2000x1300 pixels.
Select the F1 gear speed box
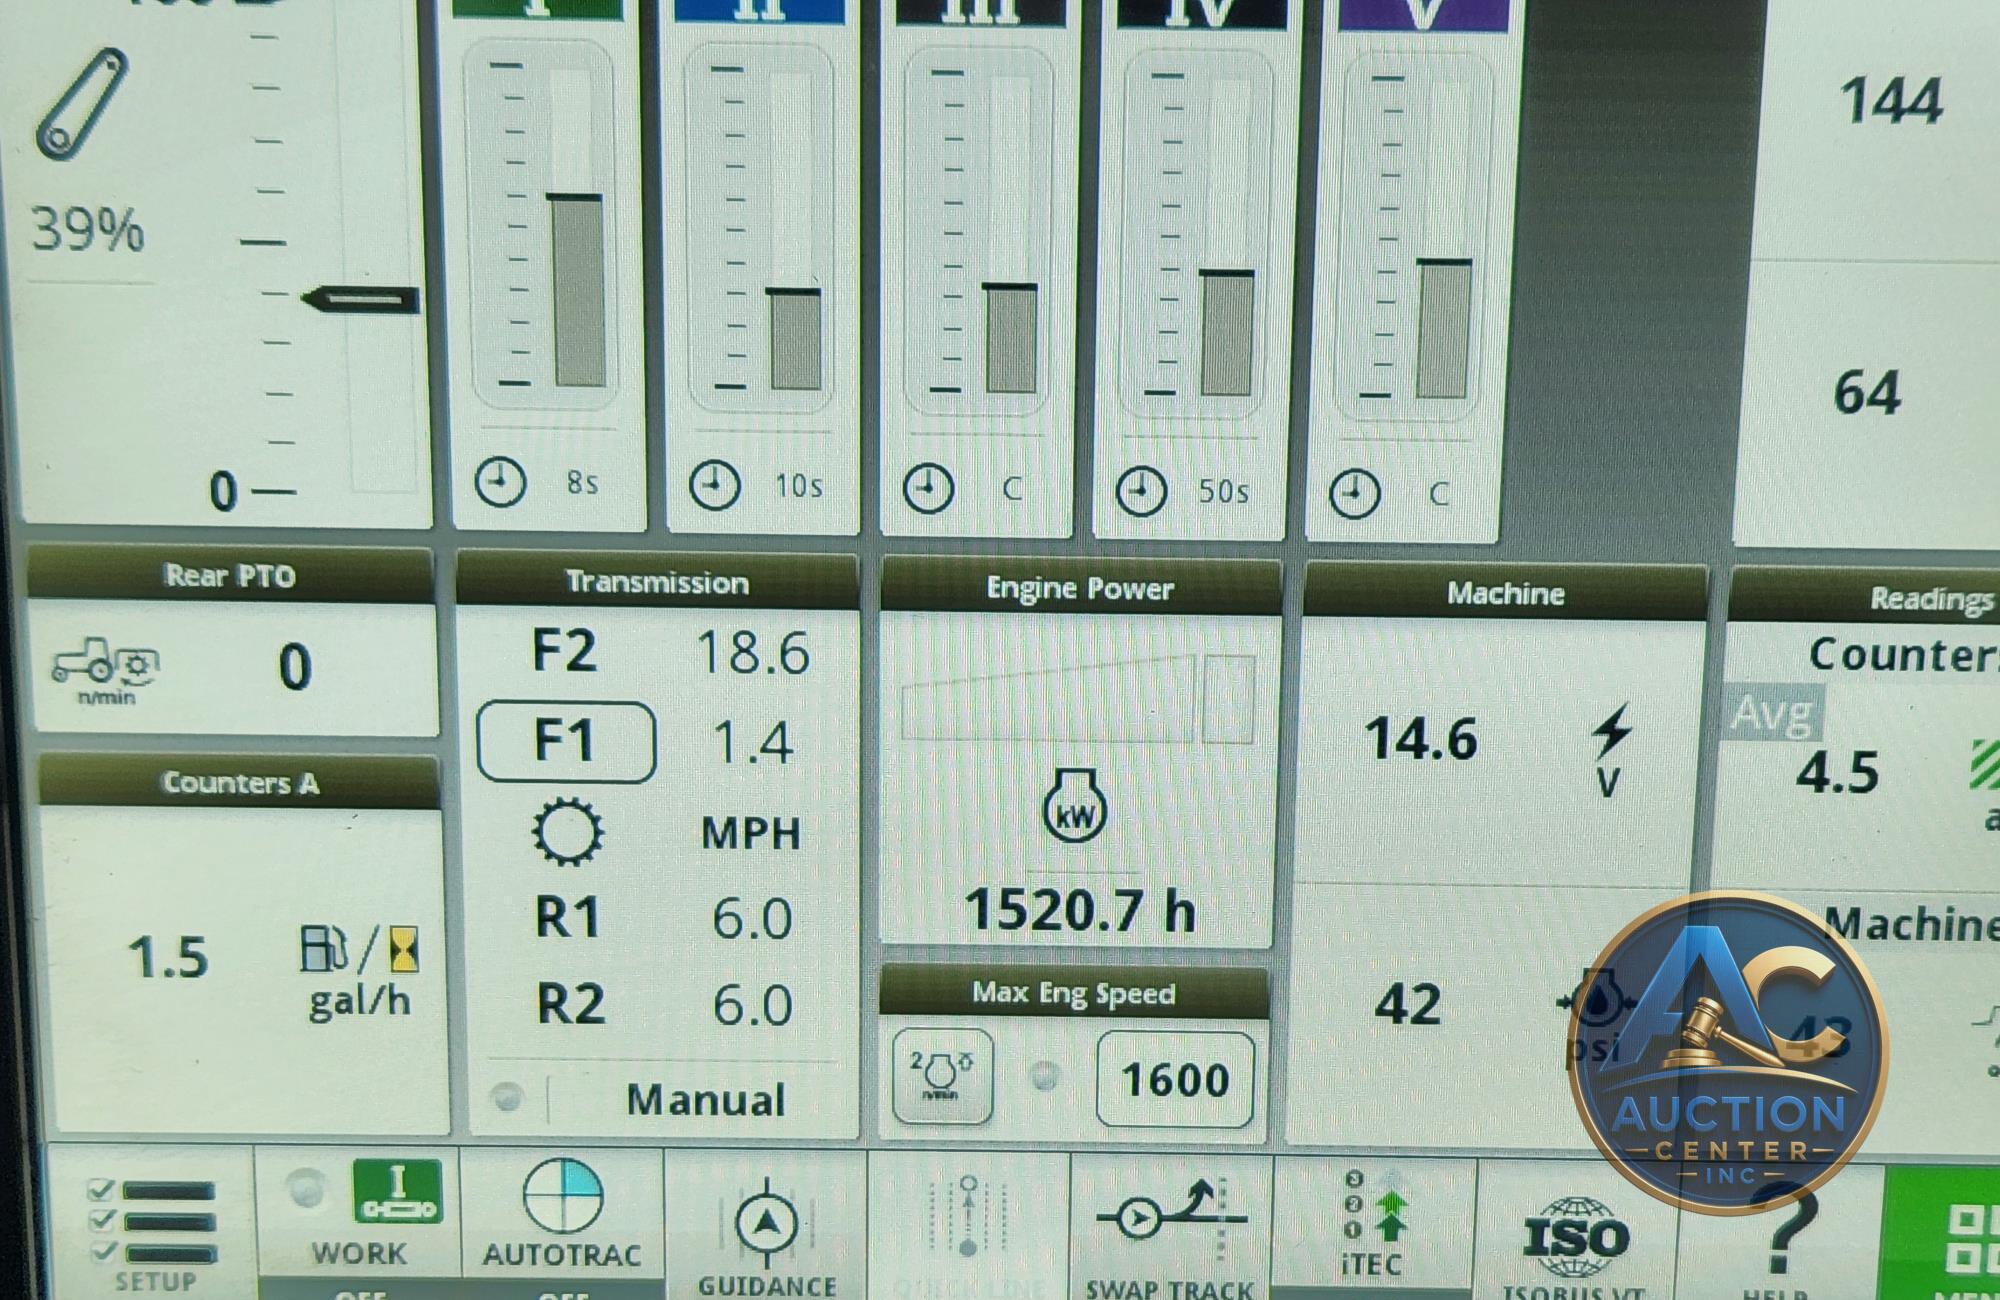(566, 742)
